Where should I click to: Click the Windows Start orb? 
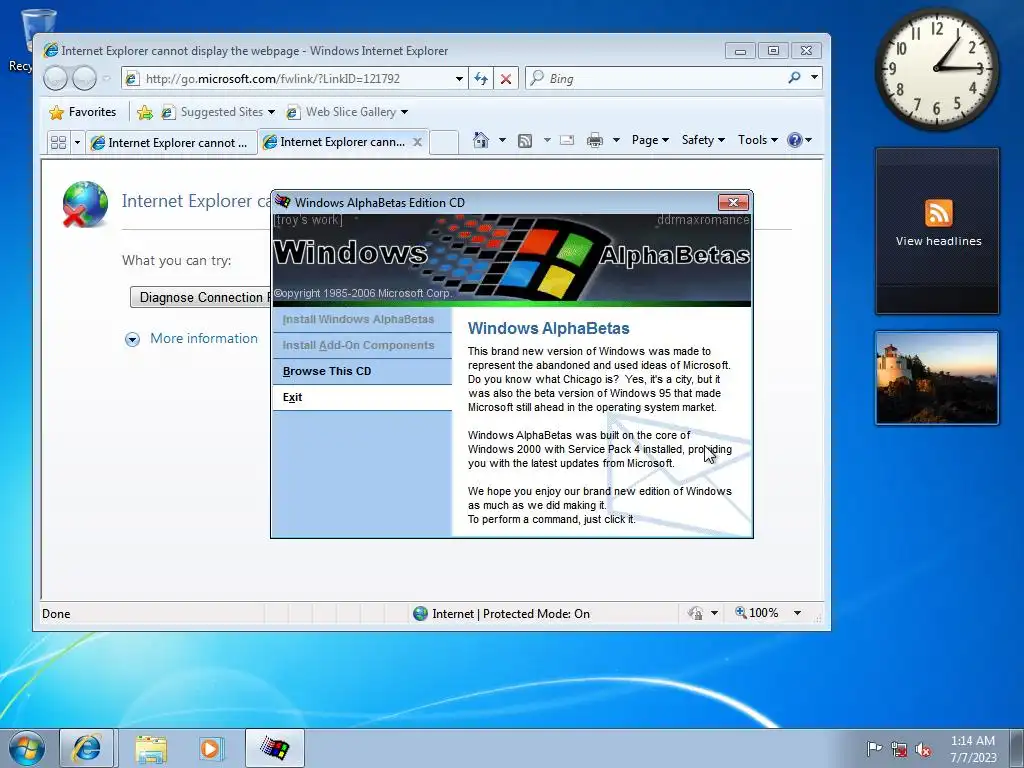(x=27, y=748)
